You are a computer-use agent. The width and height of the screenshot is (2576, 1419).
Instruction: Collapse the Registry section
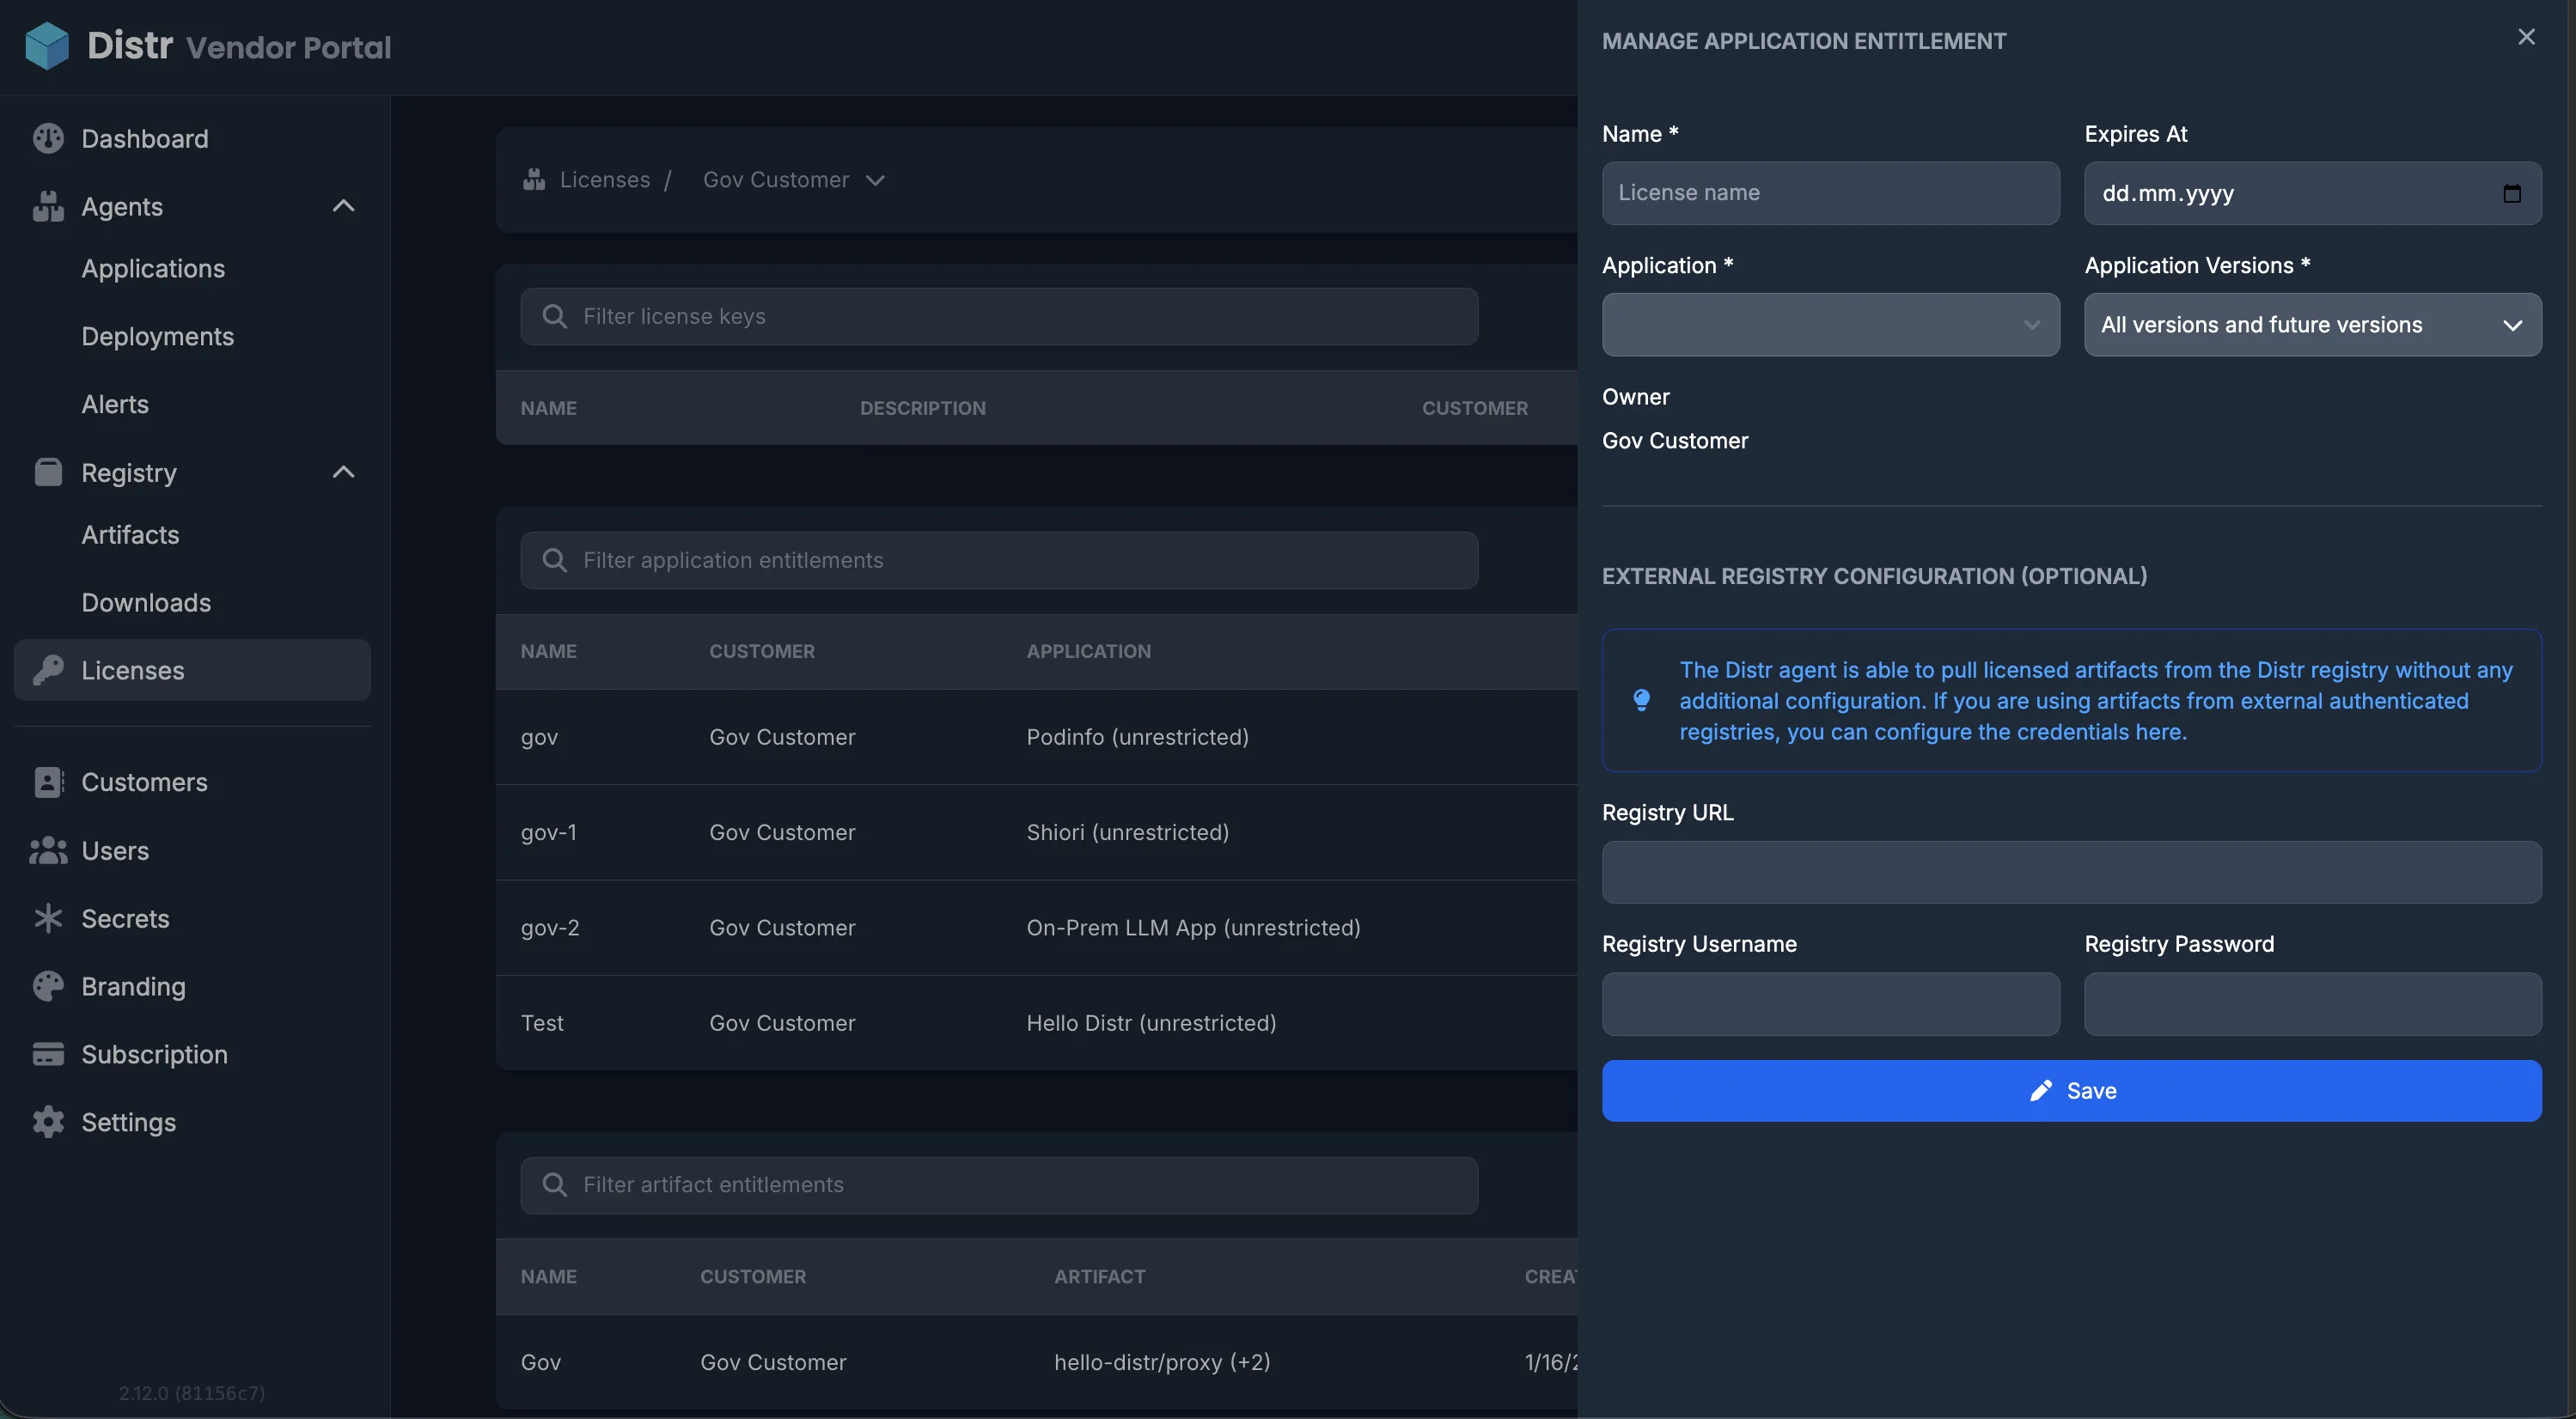pyautogui.click(x=343, y=471)
